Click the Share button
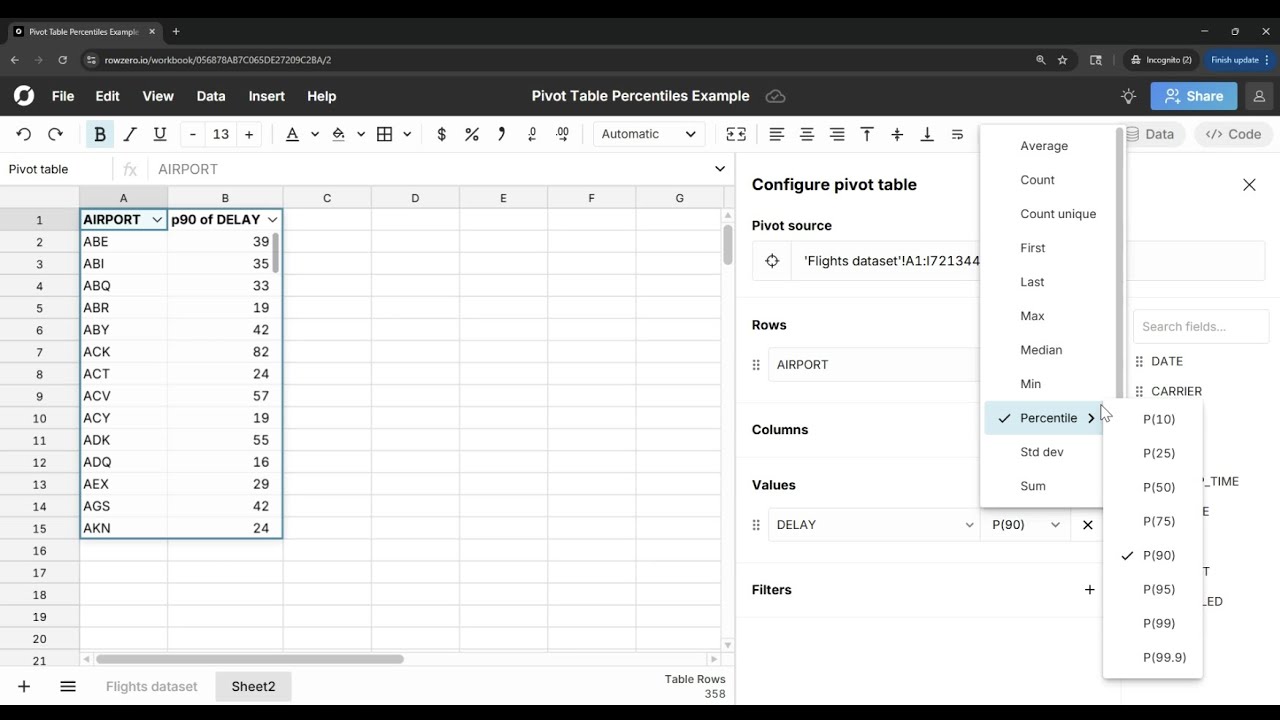1280x720 pixels. pos(1194,96)
